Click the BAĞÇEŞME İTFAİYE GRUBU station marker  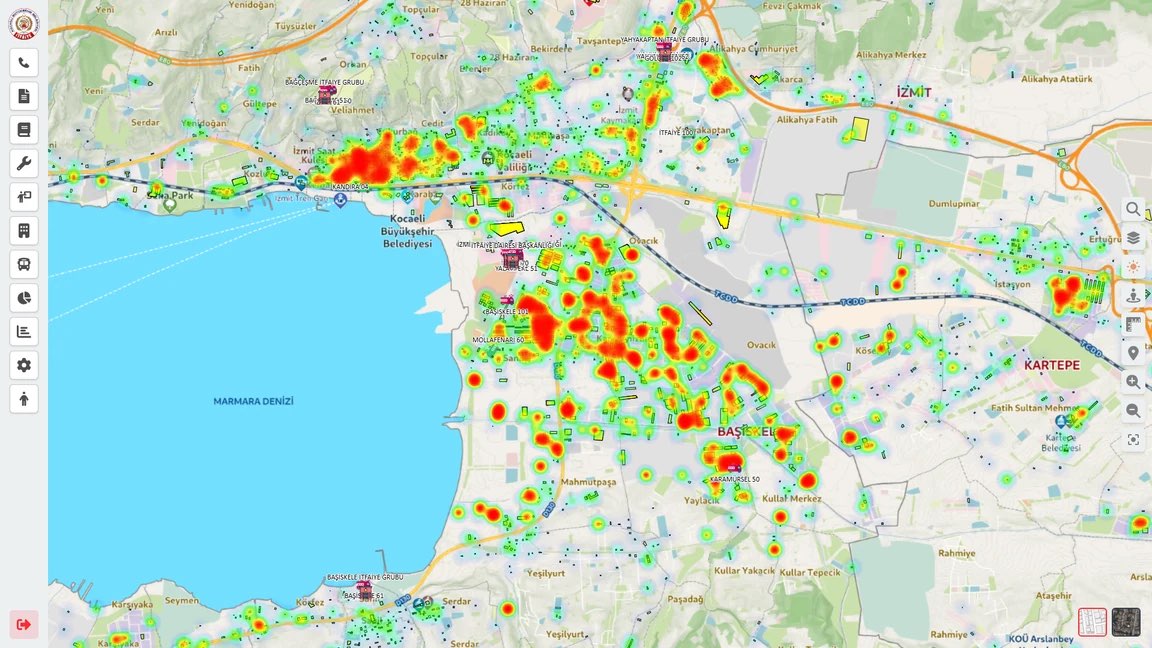pos(327,94)
